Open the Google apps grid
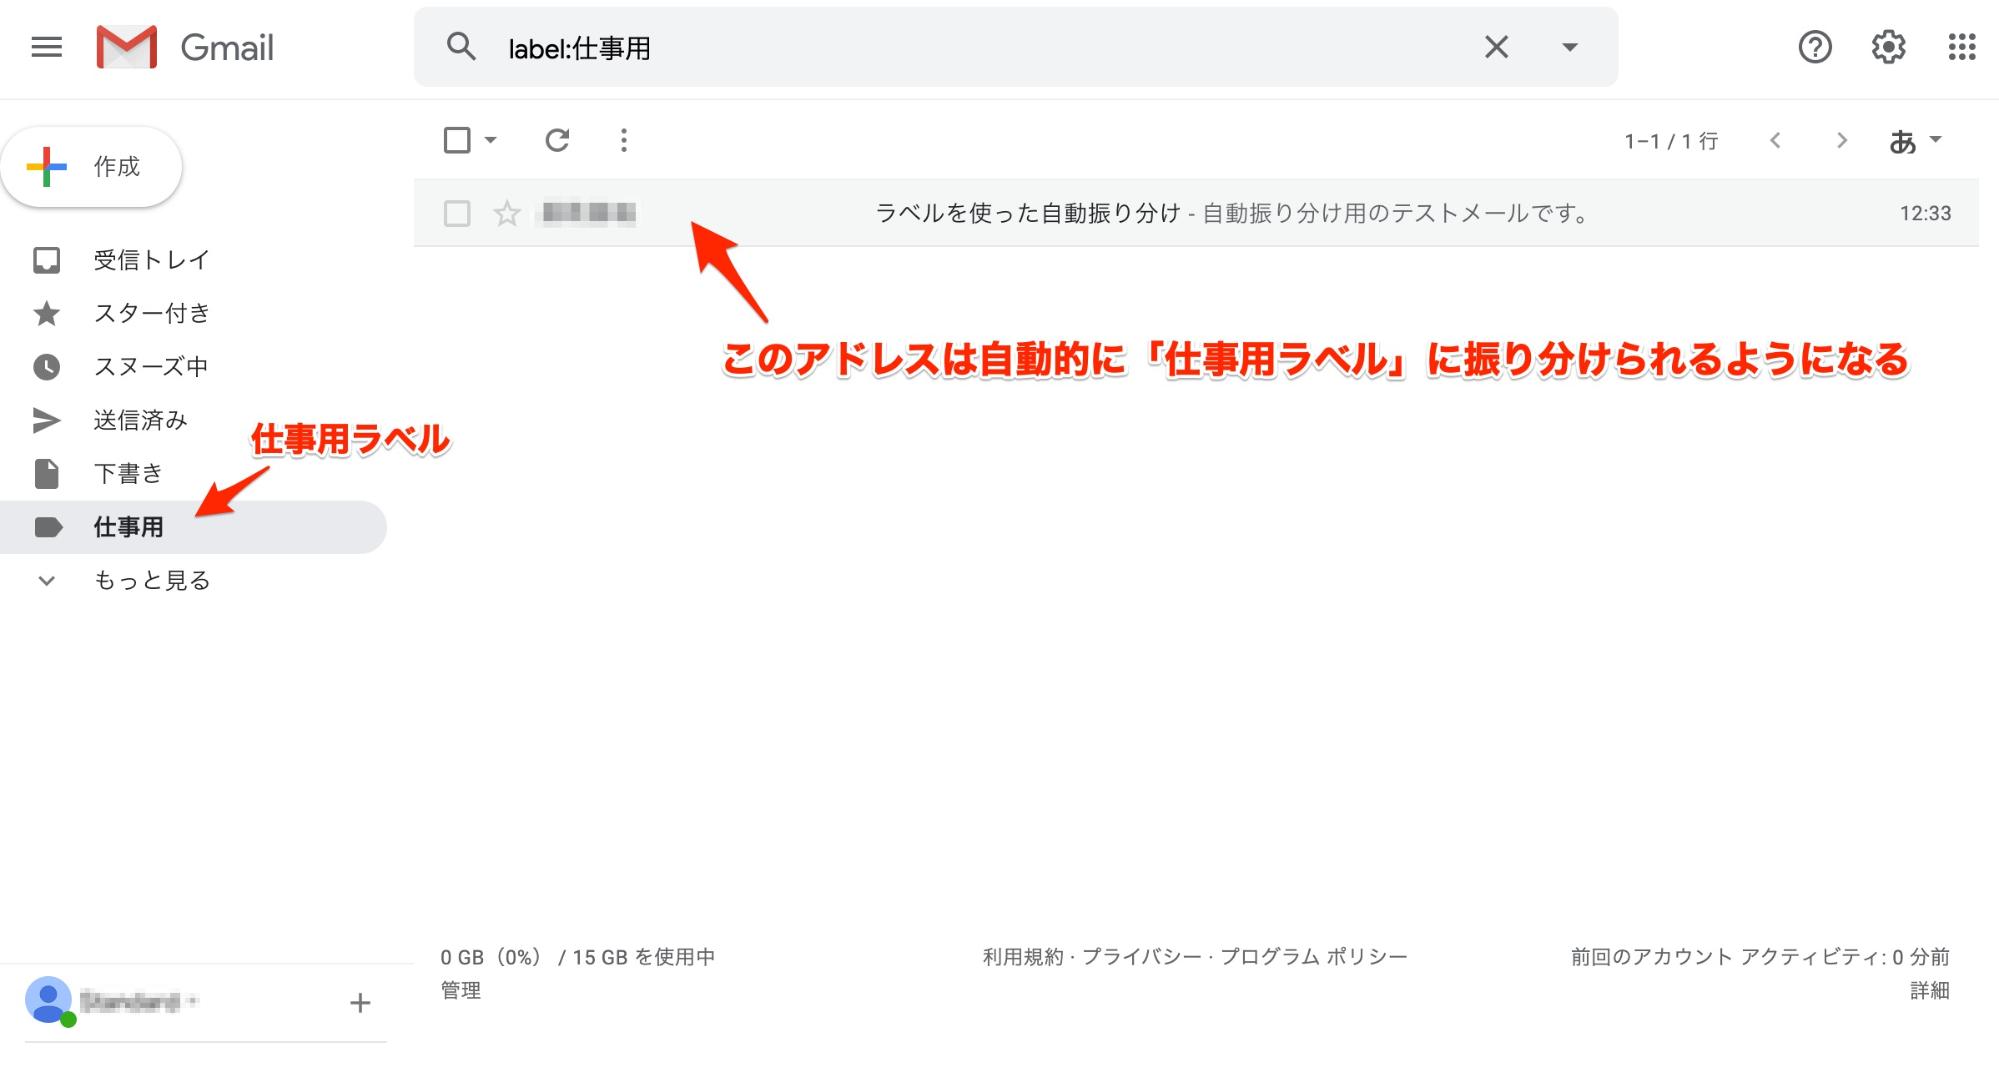The height and width of the screenshot is (1088, 1999). click(1961, 47)
